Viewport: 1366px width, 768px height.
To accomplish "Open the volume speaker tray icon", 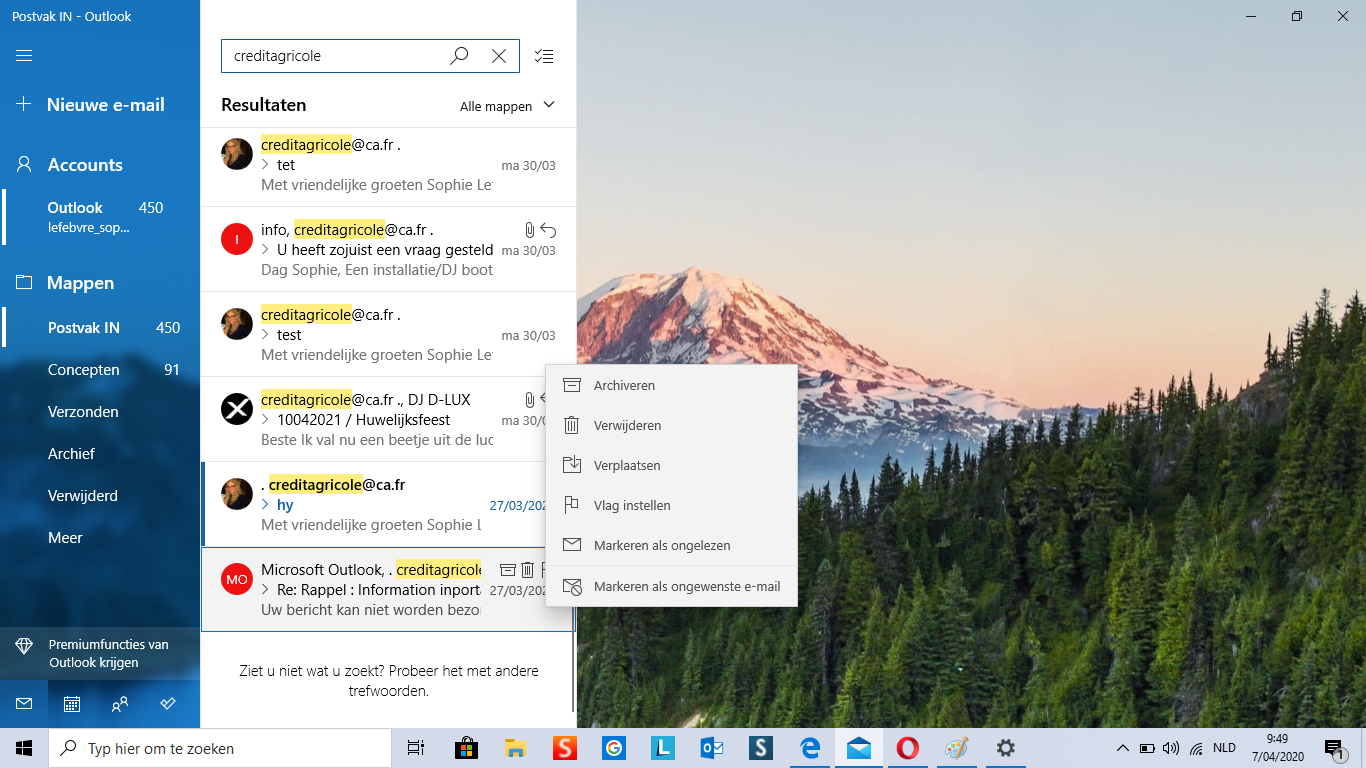I will (1171, 748).
